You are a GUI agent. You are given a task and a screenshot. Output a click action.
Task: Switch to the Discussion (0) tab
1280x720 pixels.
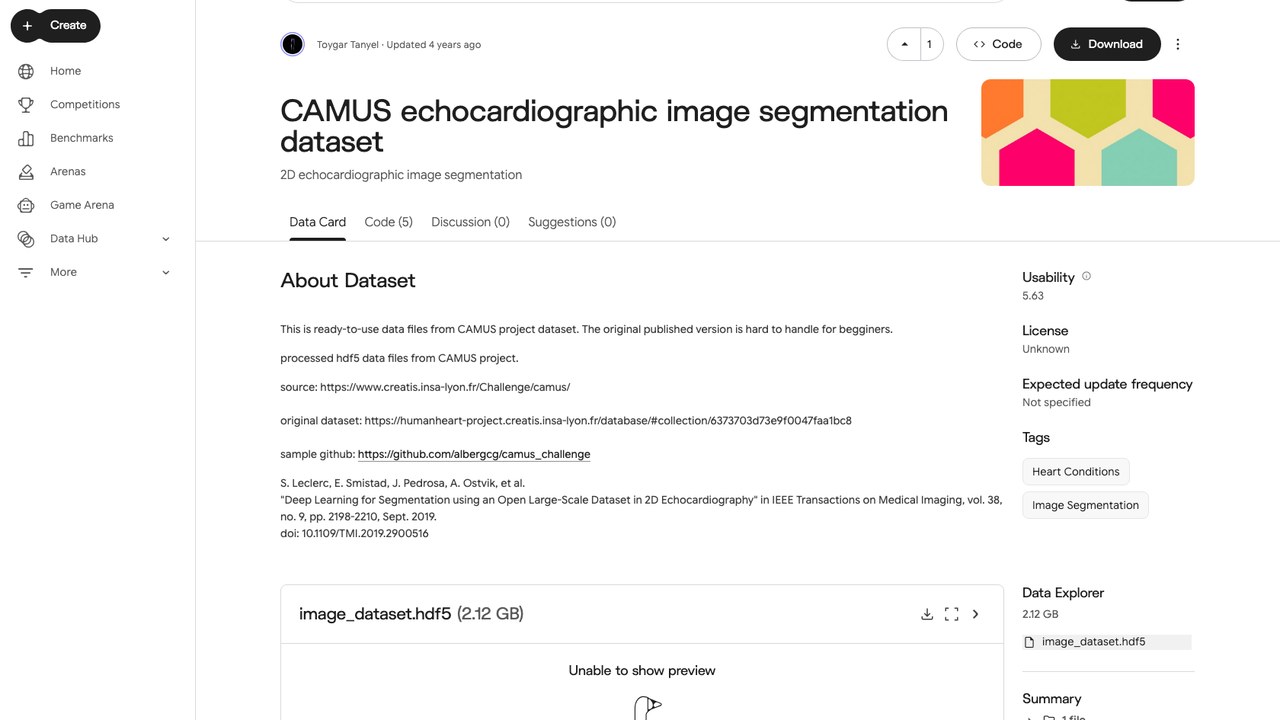(470, 222)
